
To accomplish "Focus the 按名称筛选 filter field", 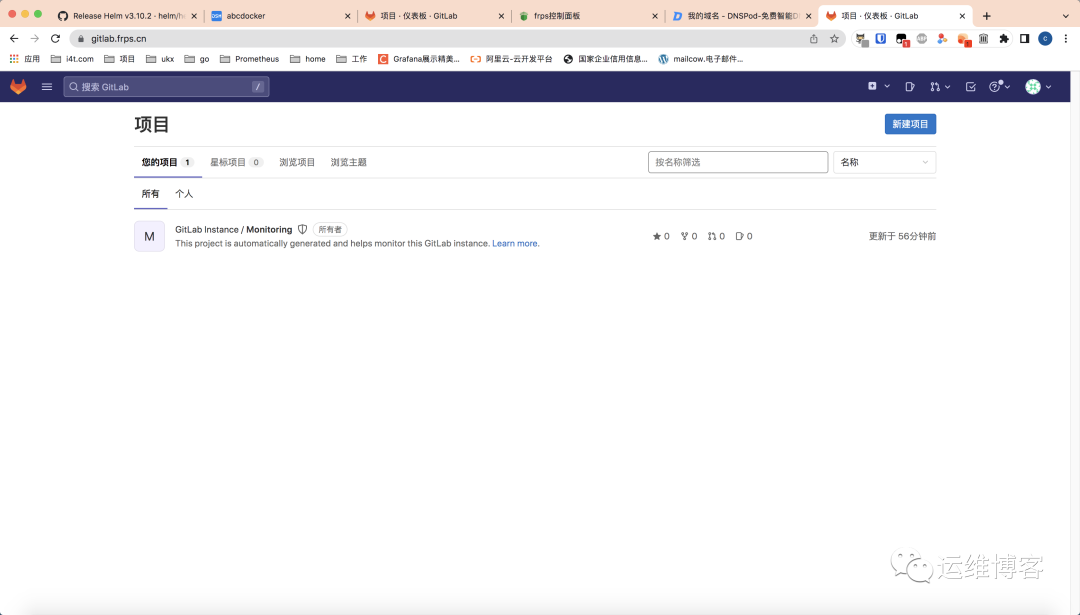I will click(x=738, y=162).
